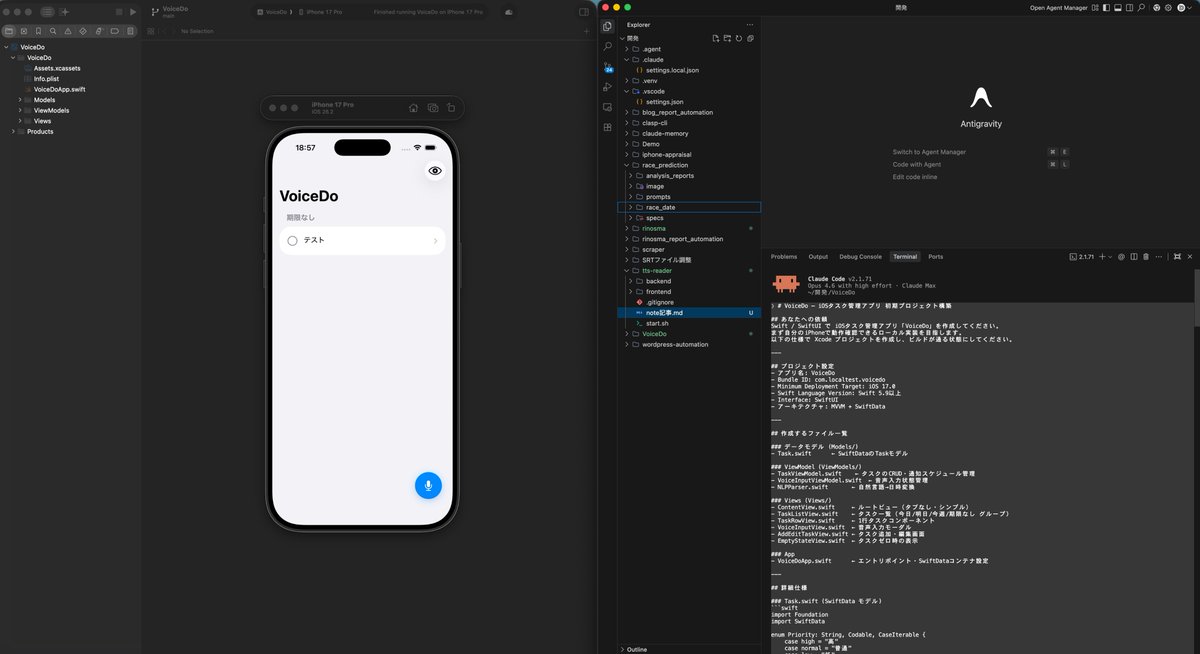Switch to Ports tab
The image size is (1200, 654).
[935, 257]
